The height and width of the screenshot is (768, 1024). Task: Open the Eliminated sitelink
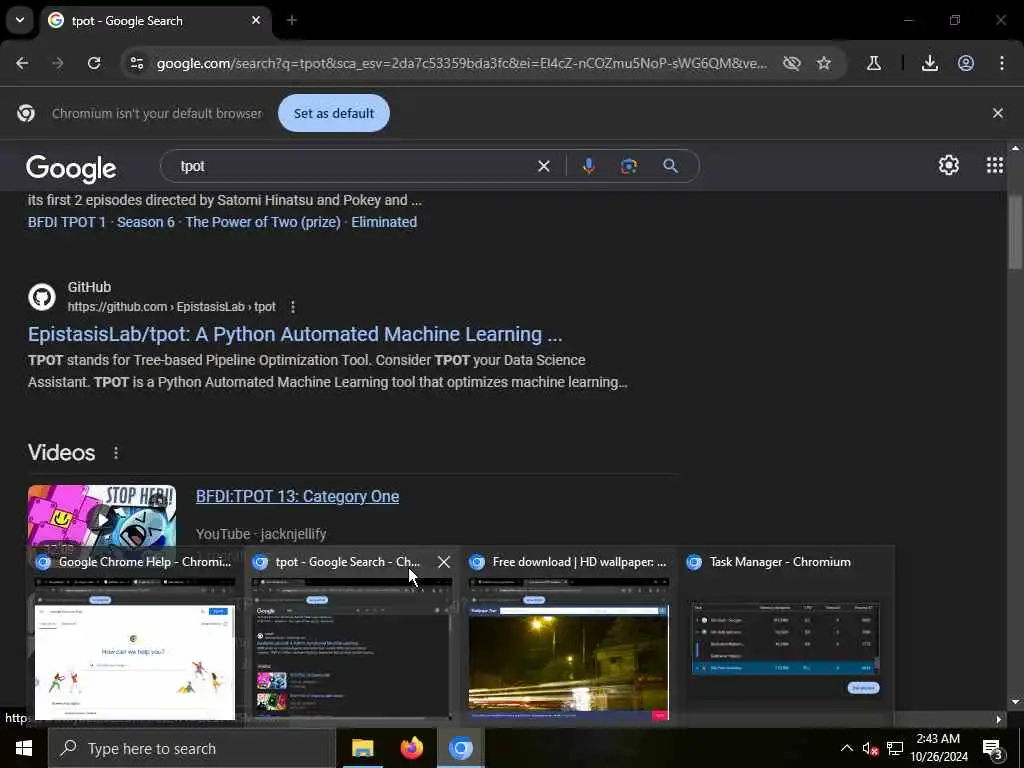pos(384,222)
